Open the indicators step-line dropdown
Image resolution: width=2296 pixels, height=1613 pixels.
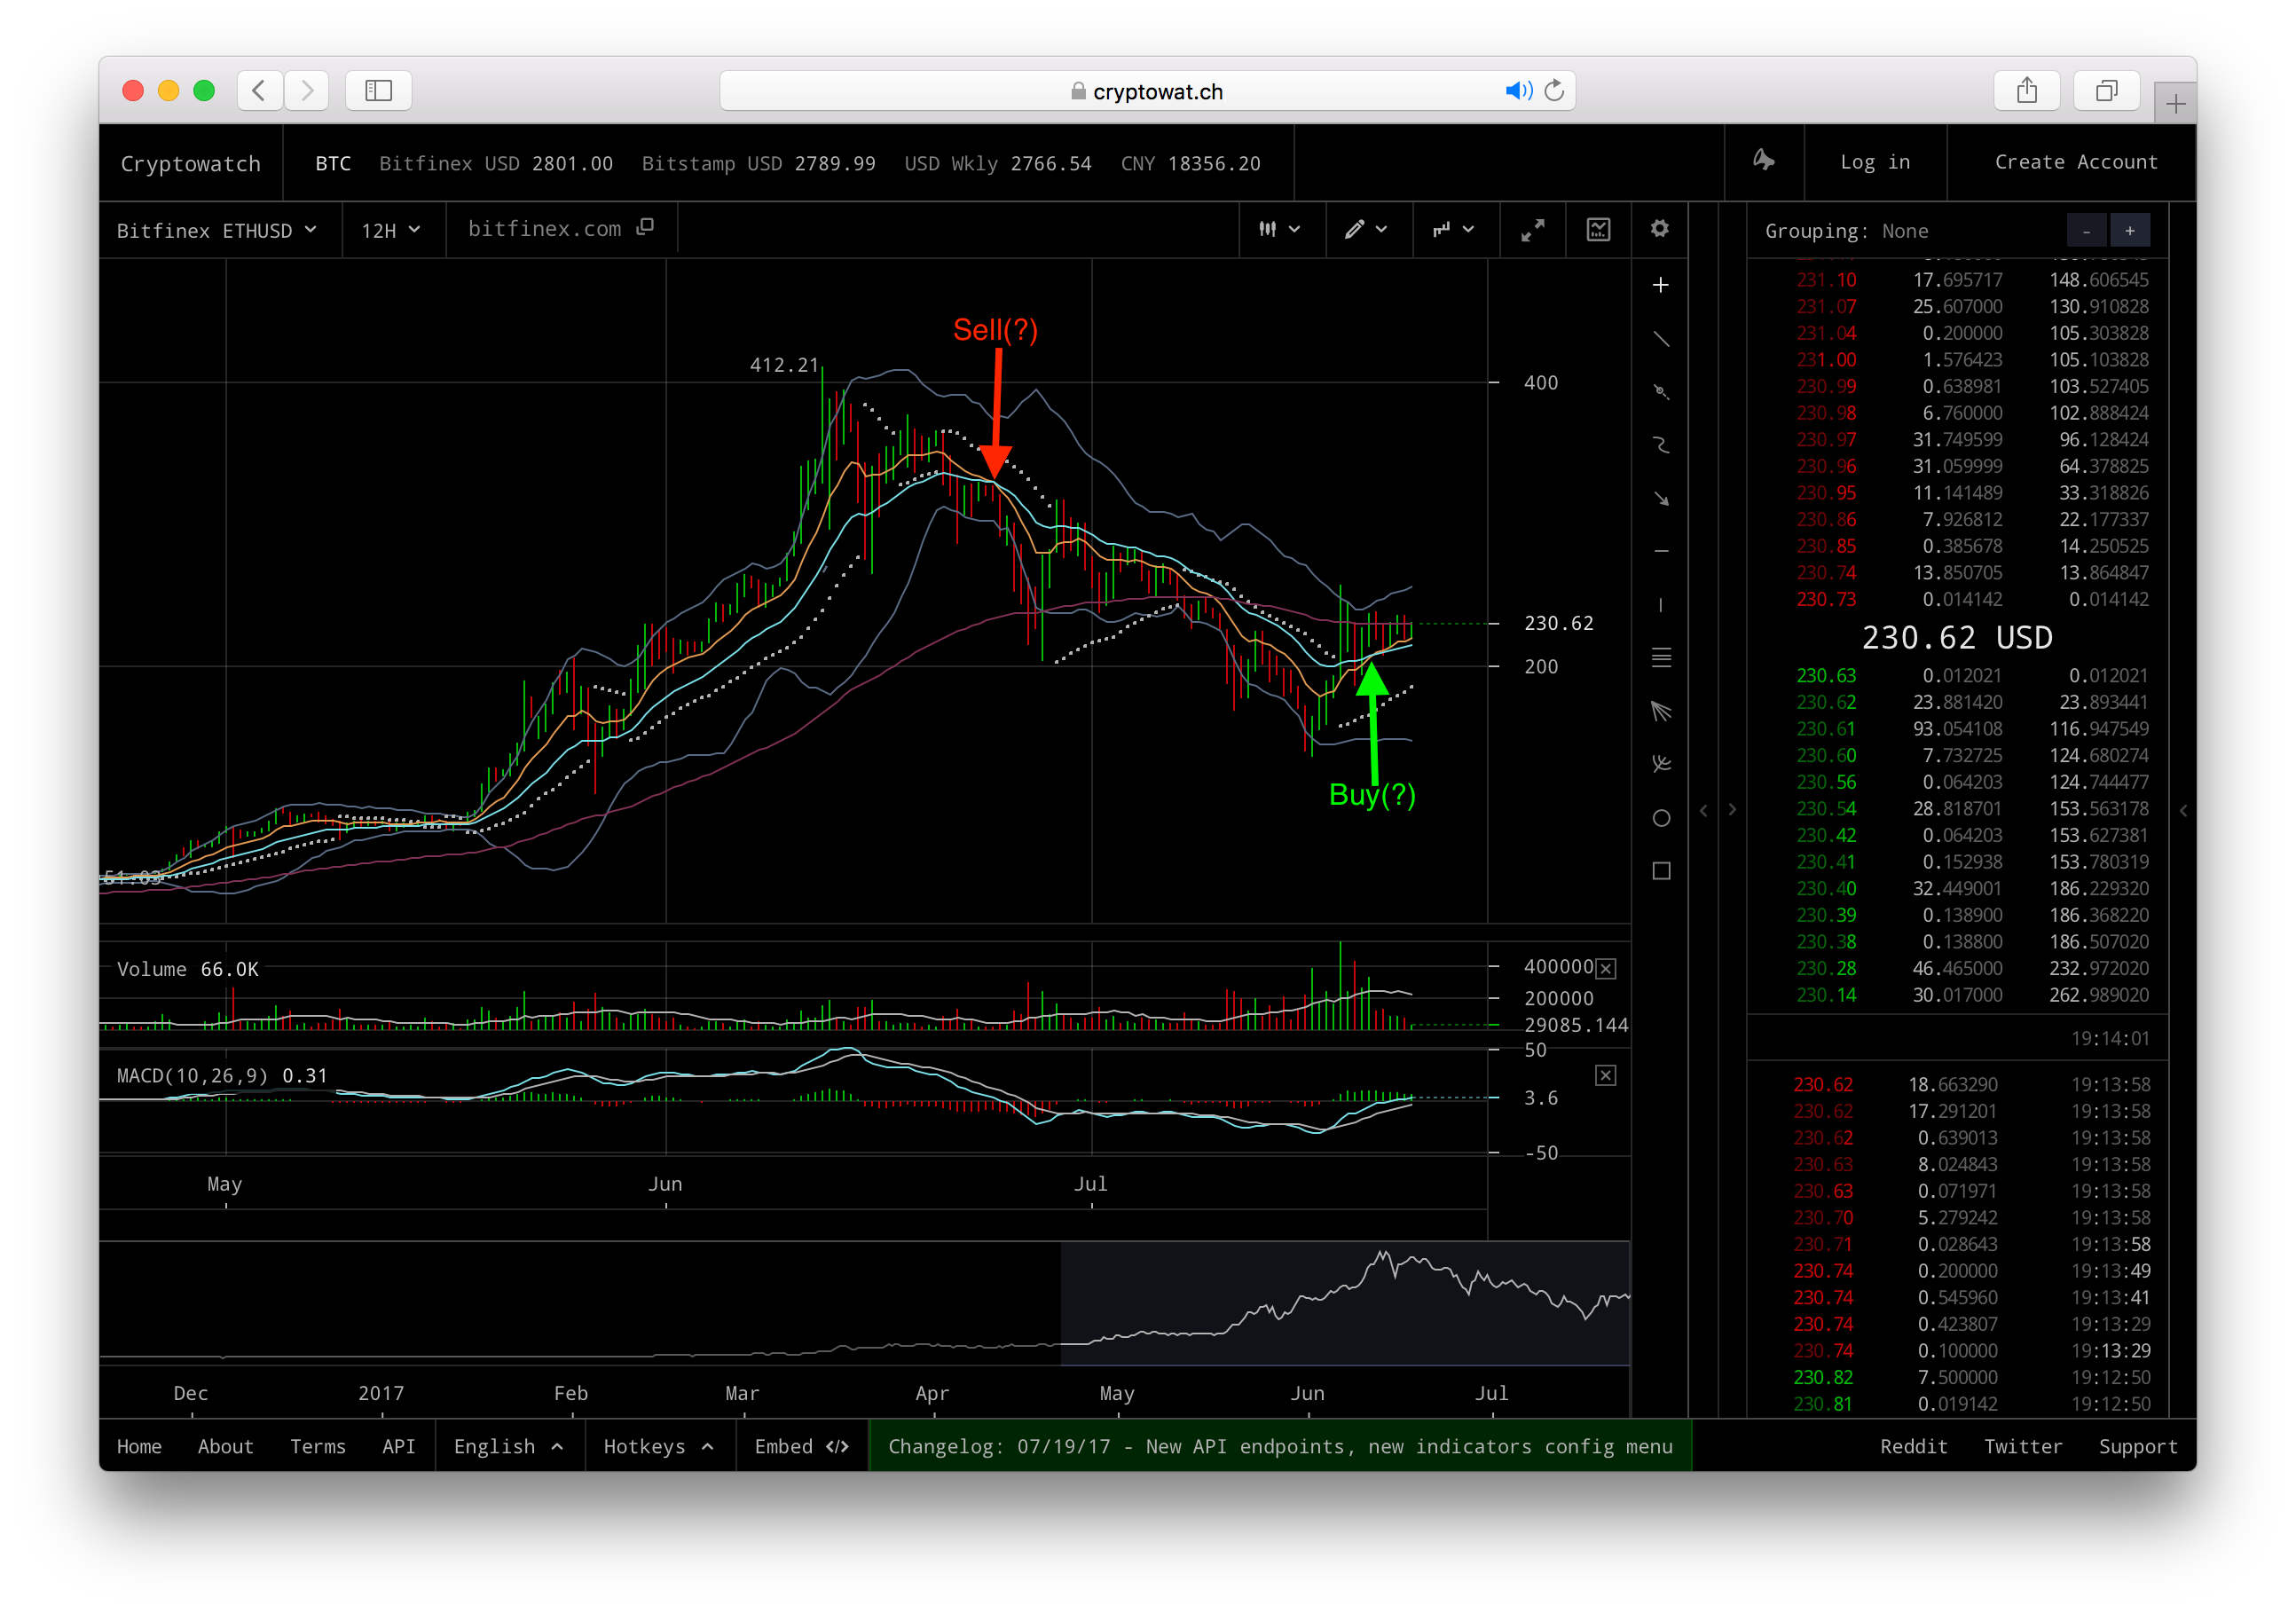[x=1453, y=230]
